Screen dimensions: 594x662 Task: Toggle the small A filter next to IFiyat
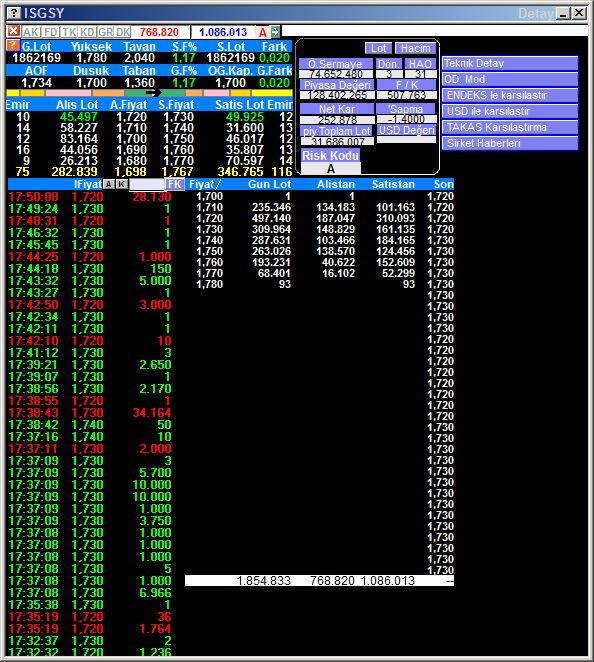[x=108, y=184]
